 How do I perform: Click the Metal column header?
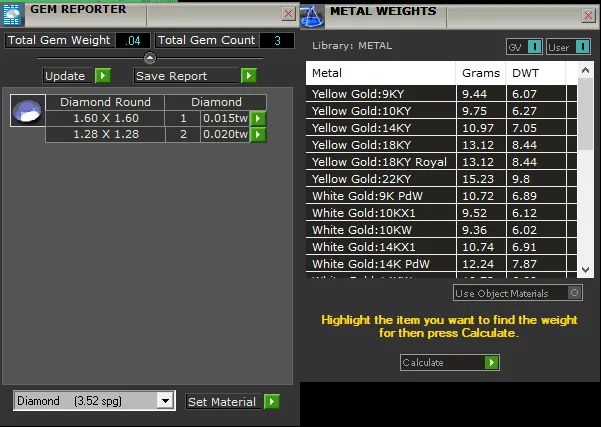(x=381, y=73)
